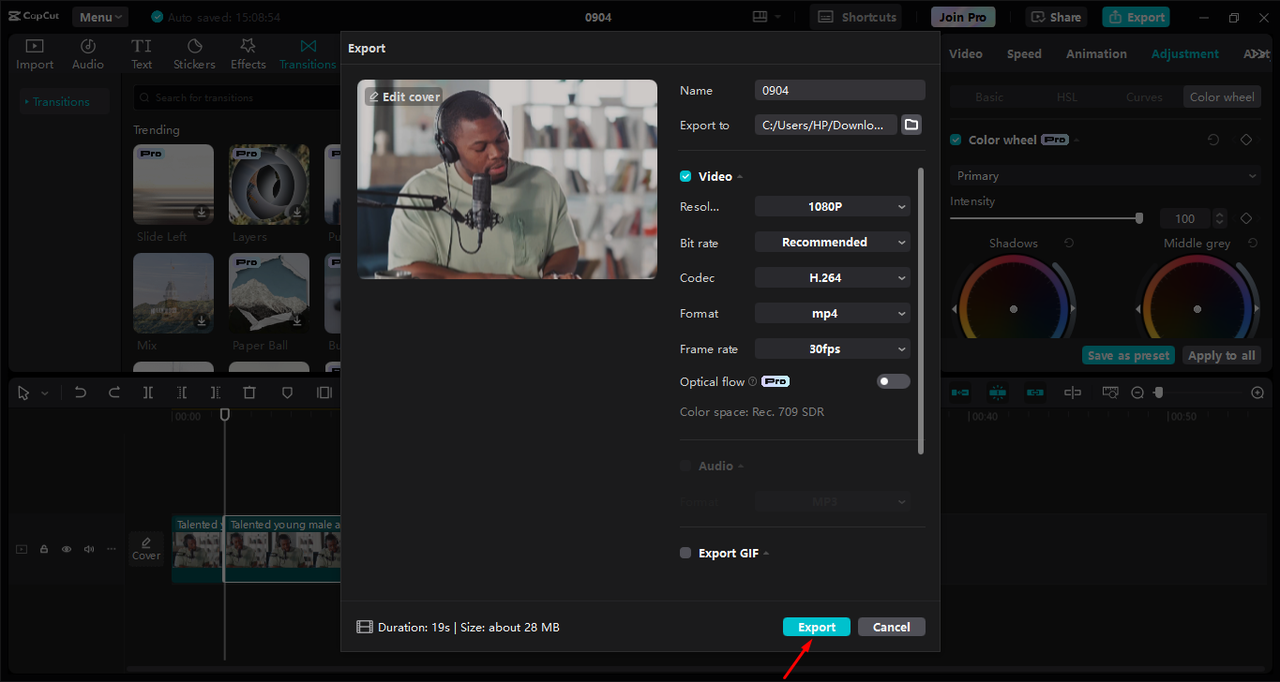Click the redo arrow in timeline toolbar

114,393
